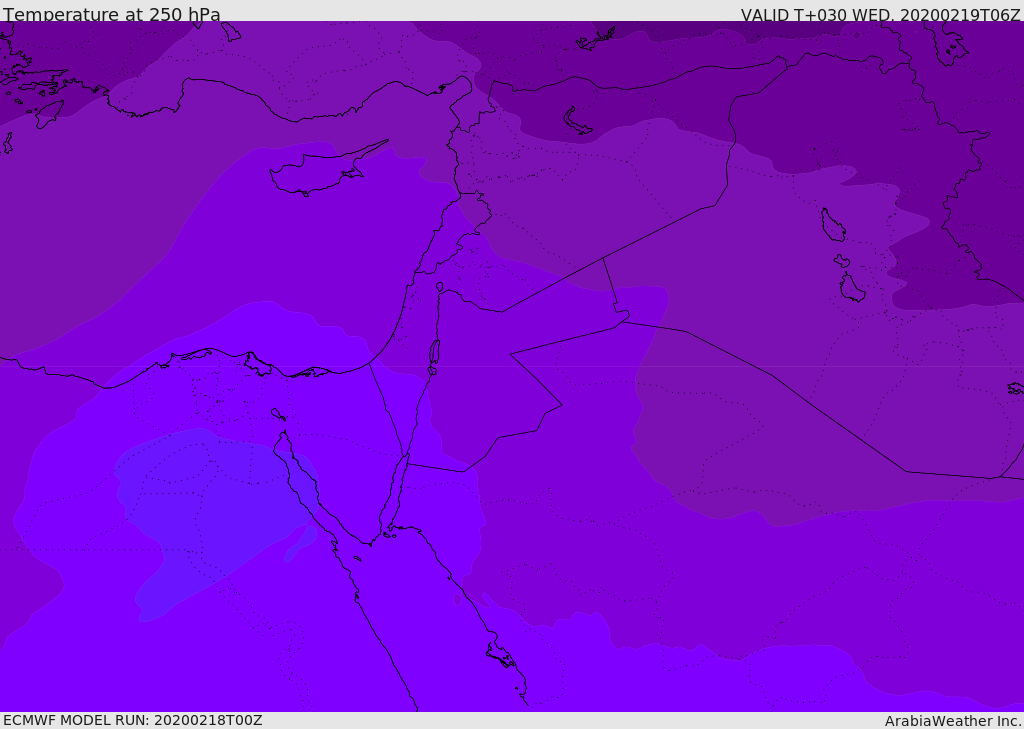Click the ECMWF MODEL RUN label

[x=132, y=720]
